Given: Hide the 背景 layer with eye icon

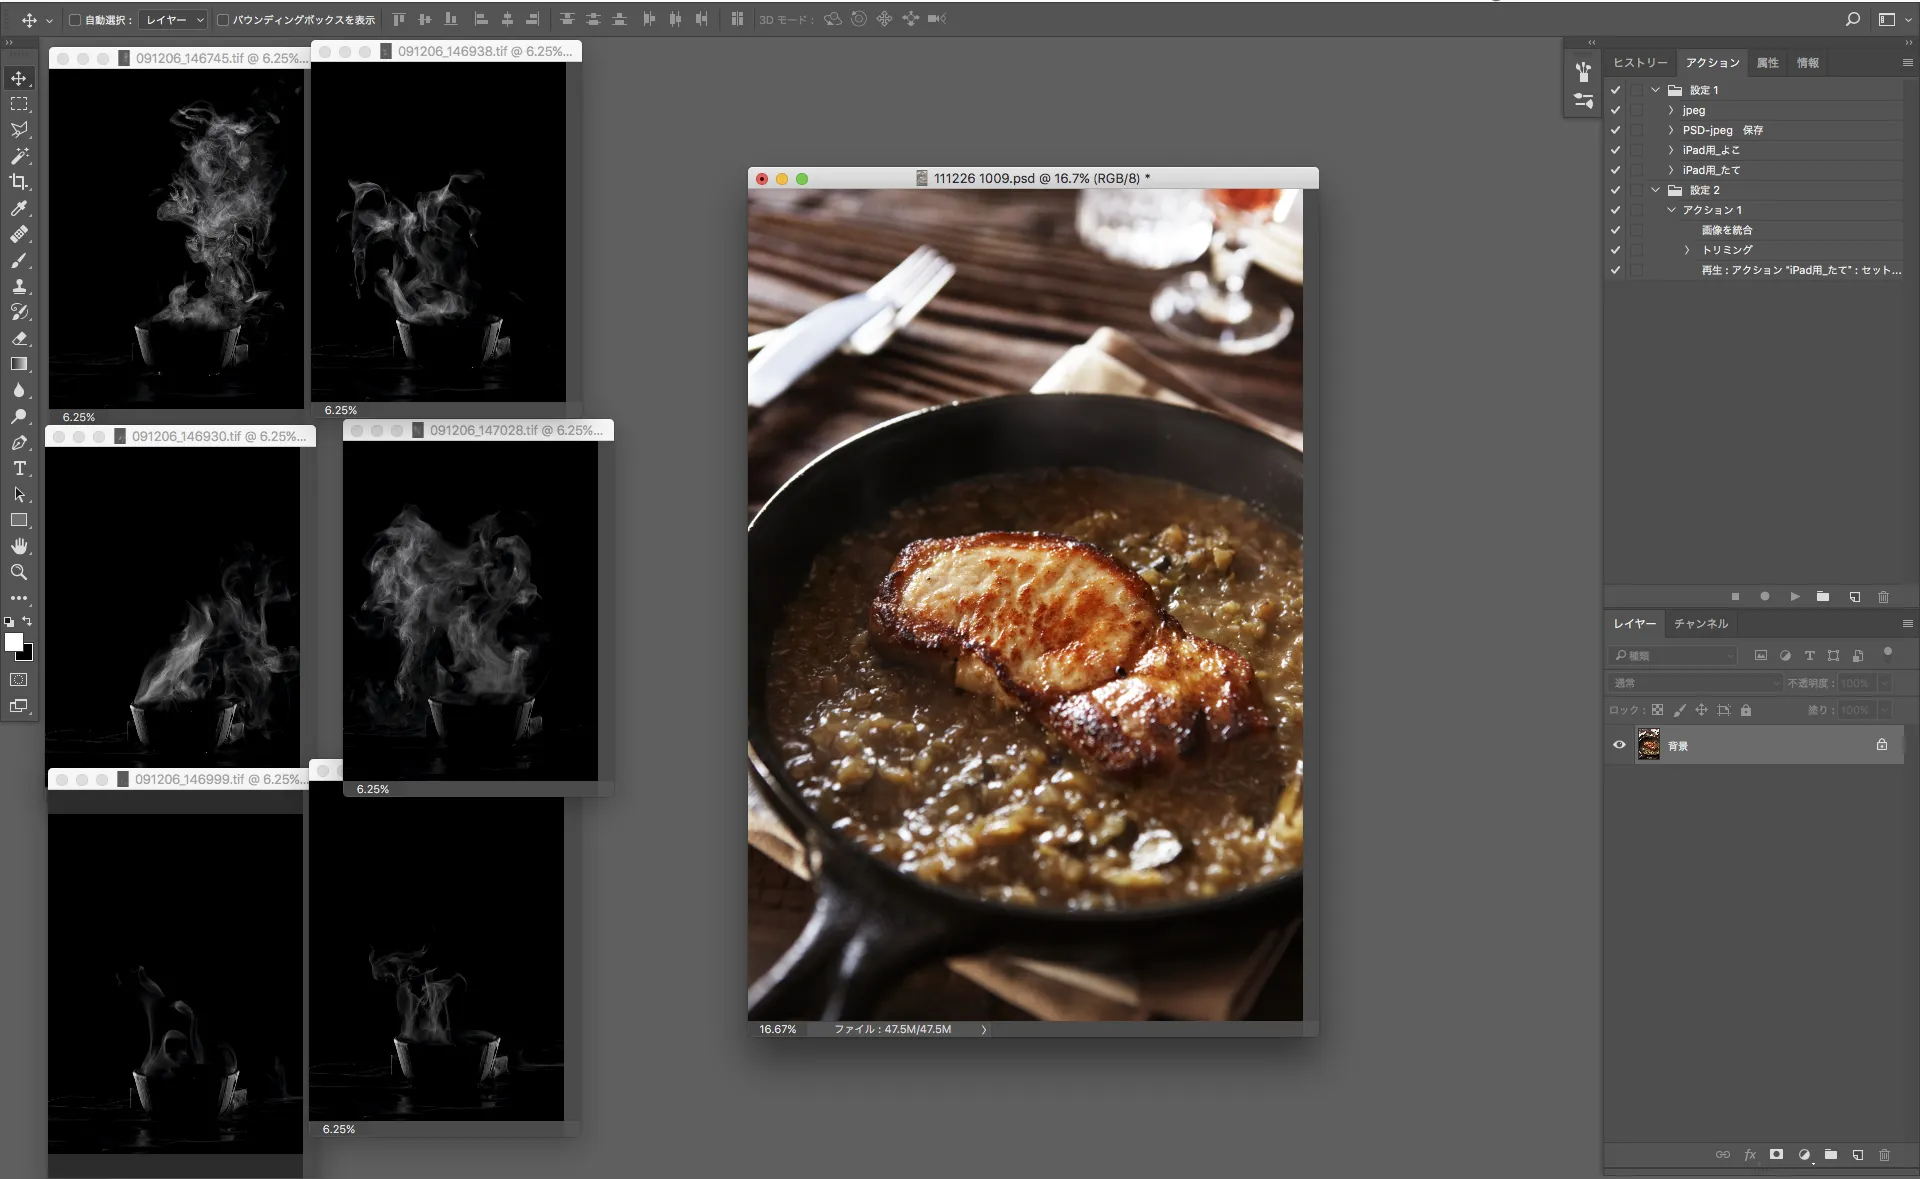Looking at the screenshot, I should coord(1619,745).
